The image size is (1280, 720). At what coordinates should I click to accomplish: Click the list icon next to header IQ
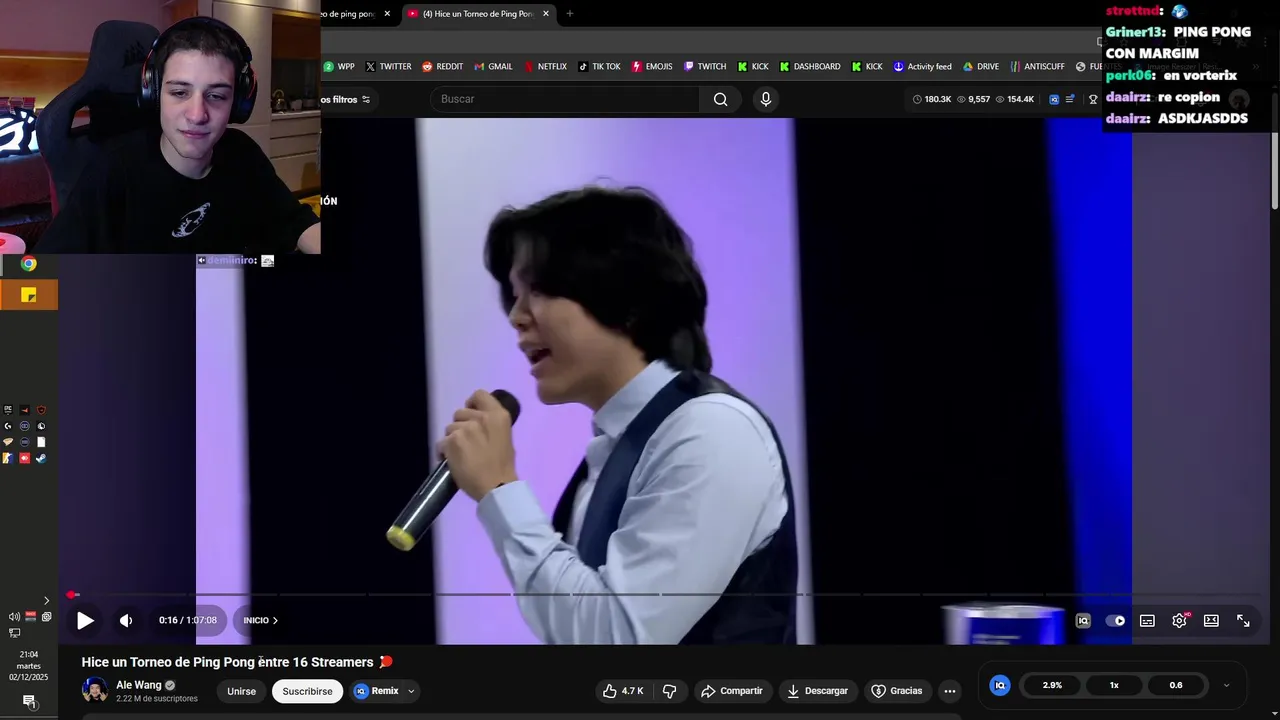1071,99
